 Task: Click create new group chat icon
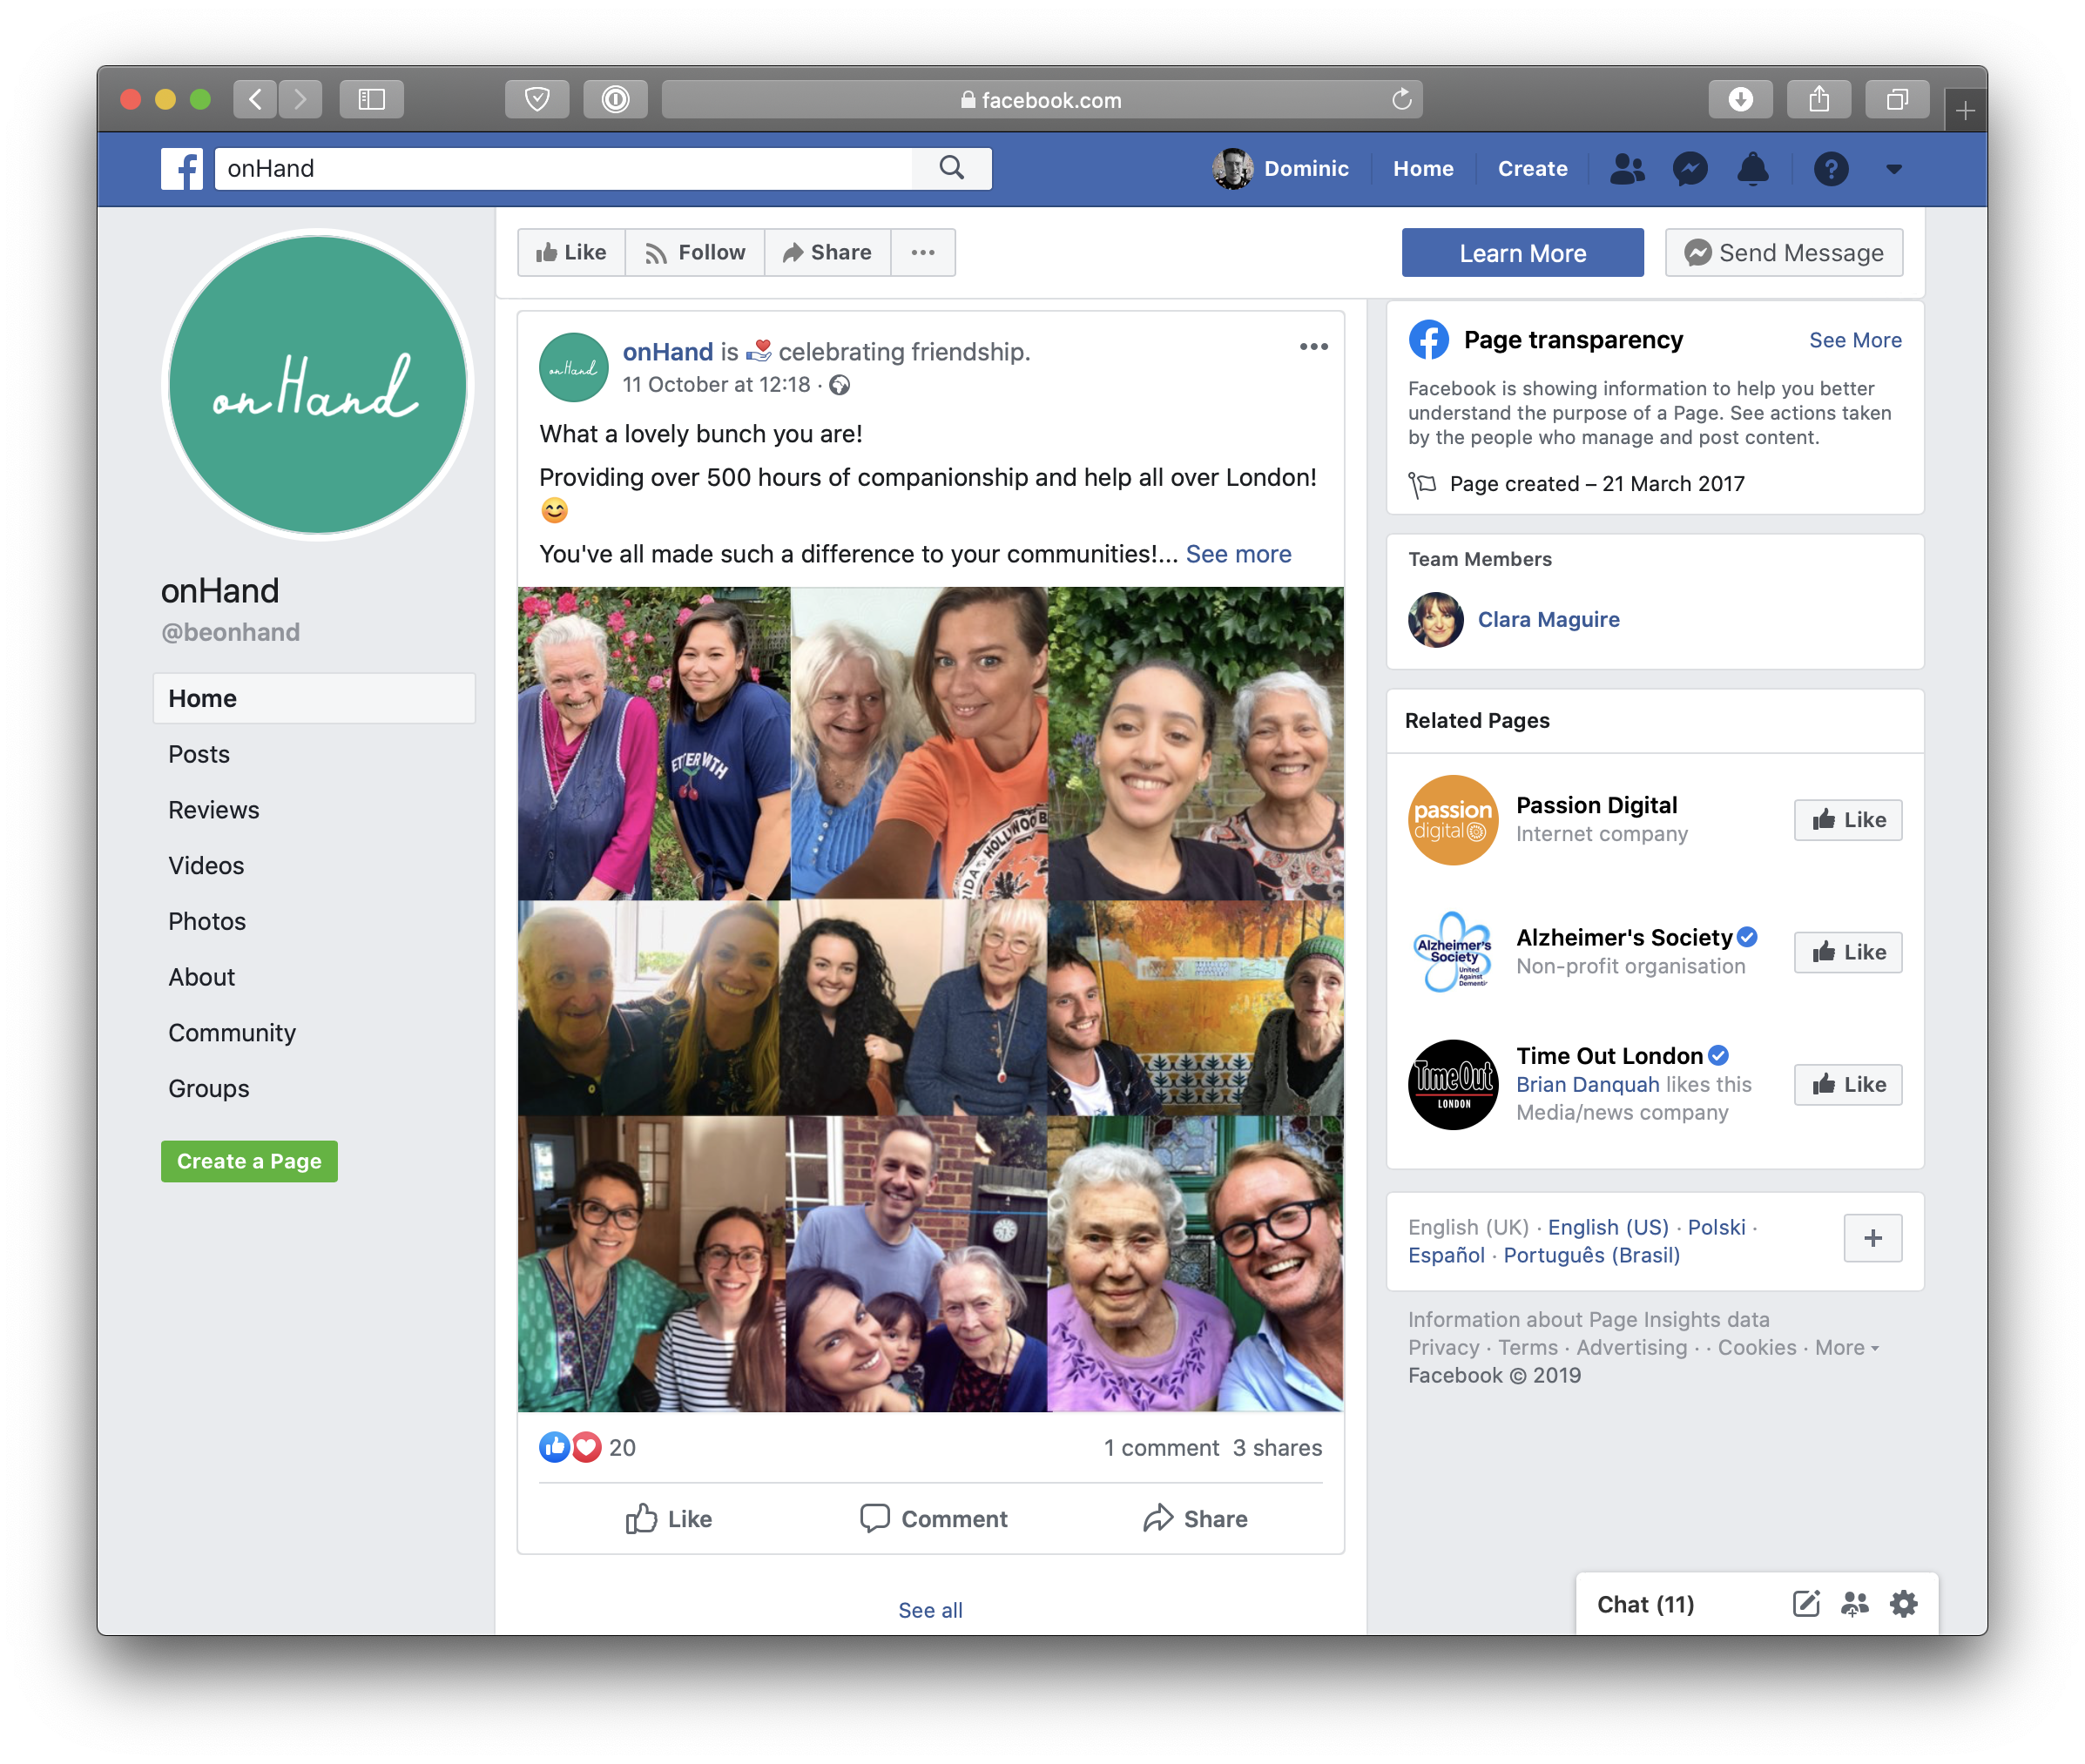pos(1854,1604)
